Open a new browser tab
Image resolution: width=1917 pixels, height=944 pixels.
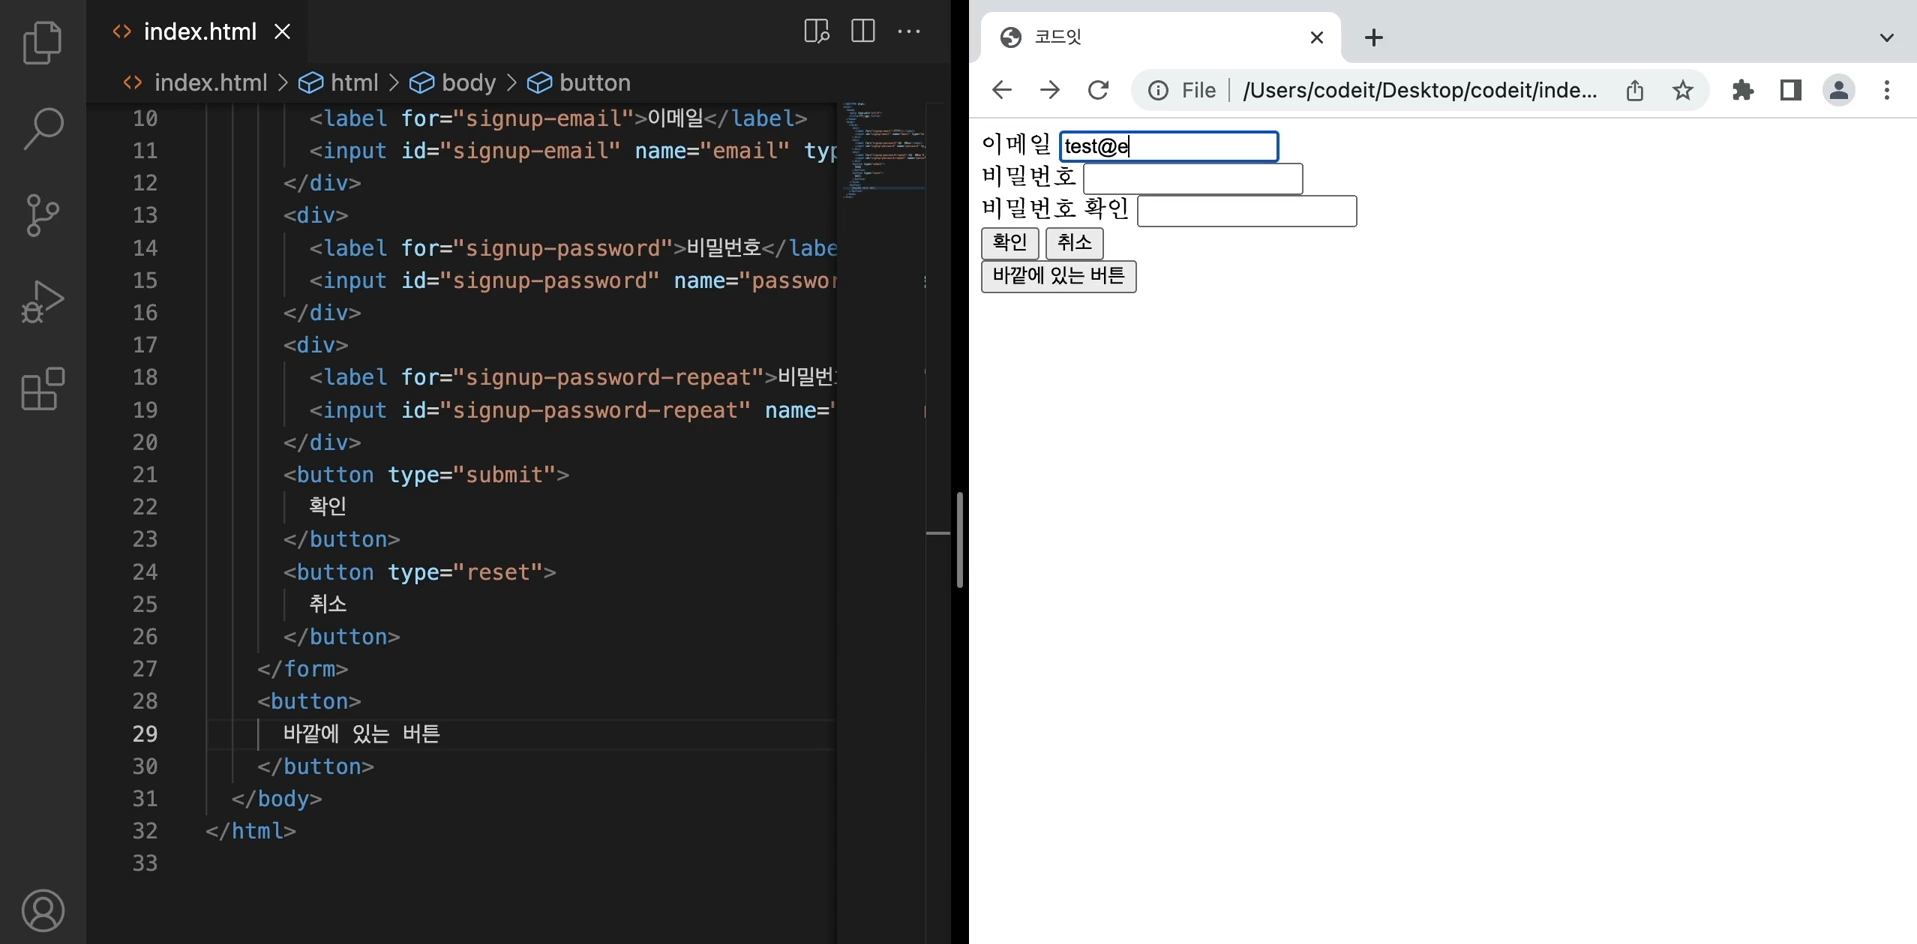[1374, 38]
